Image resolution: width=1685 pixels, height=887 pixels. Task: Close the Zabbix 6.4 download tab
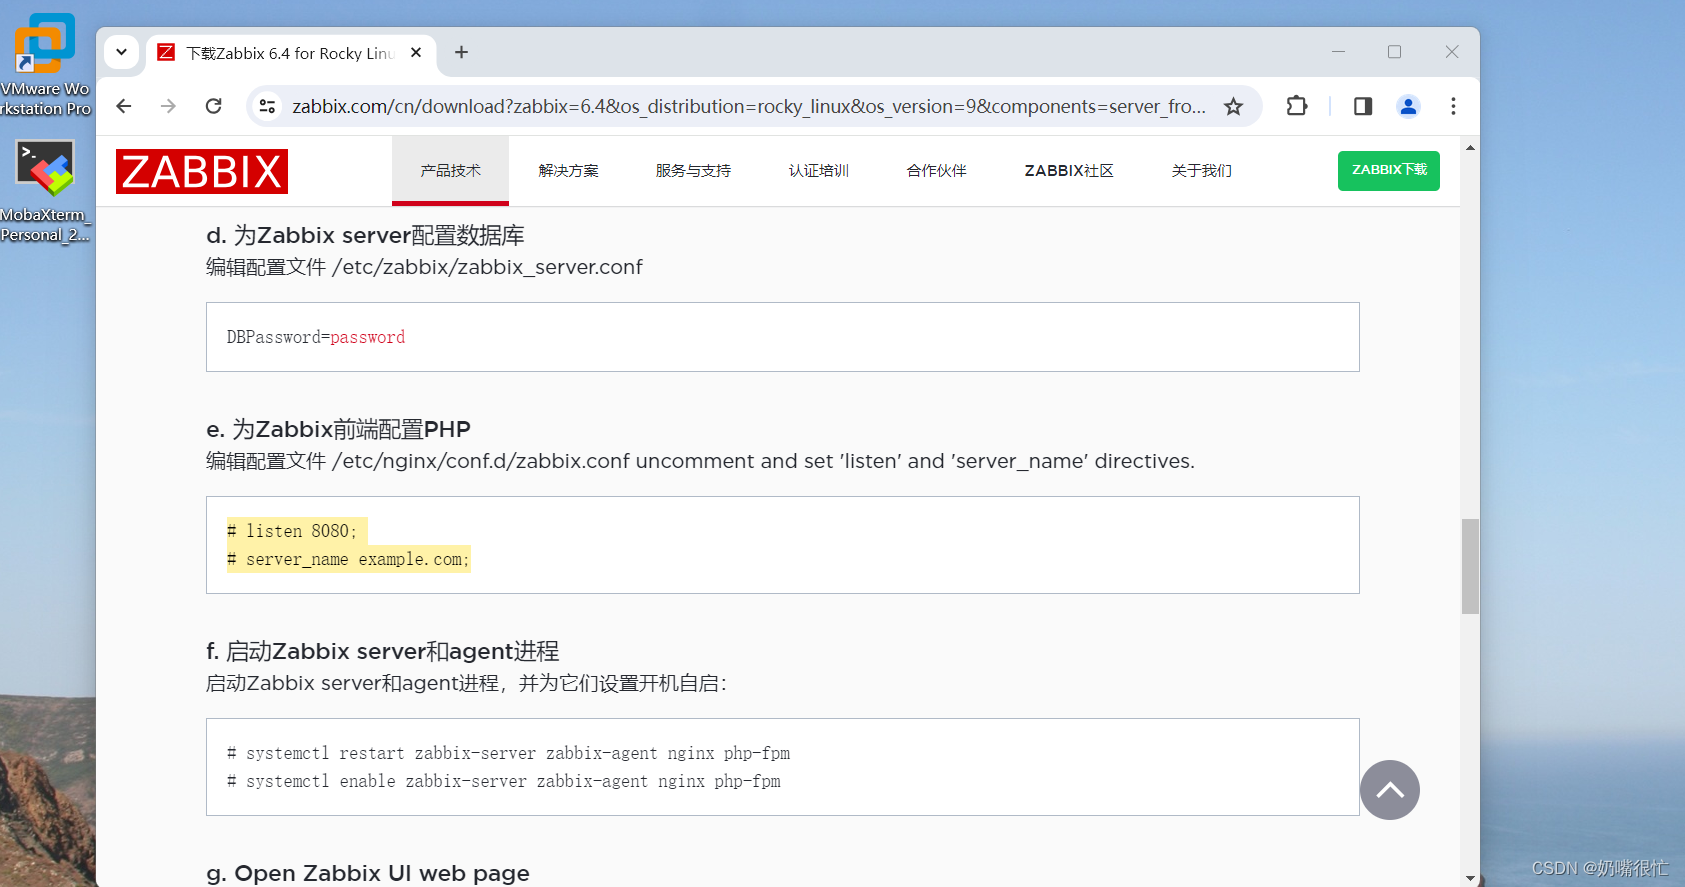(x=416, y=53)
